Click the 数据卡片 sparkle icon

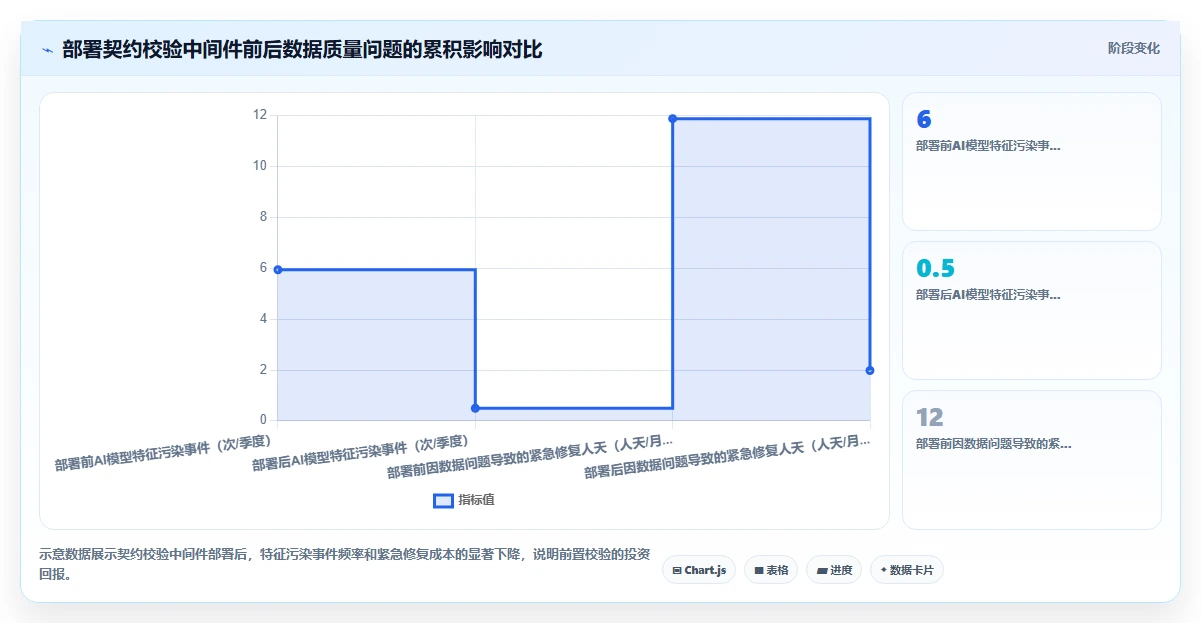tap(883, 570)
